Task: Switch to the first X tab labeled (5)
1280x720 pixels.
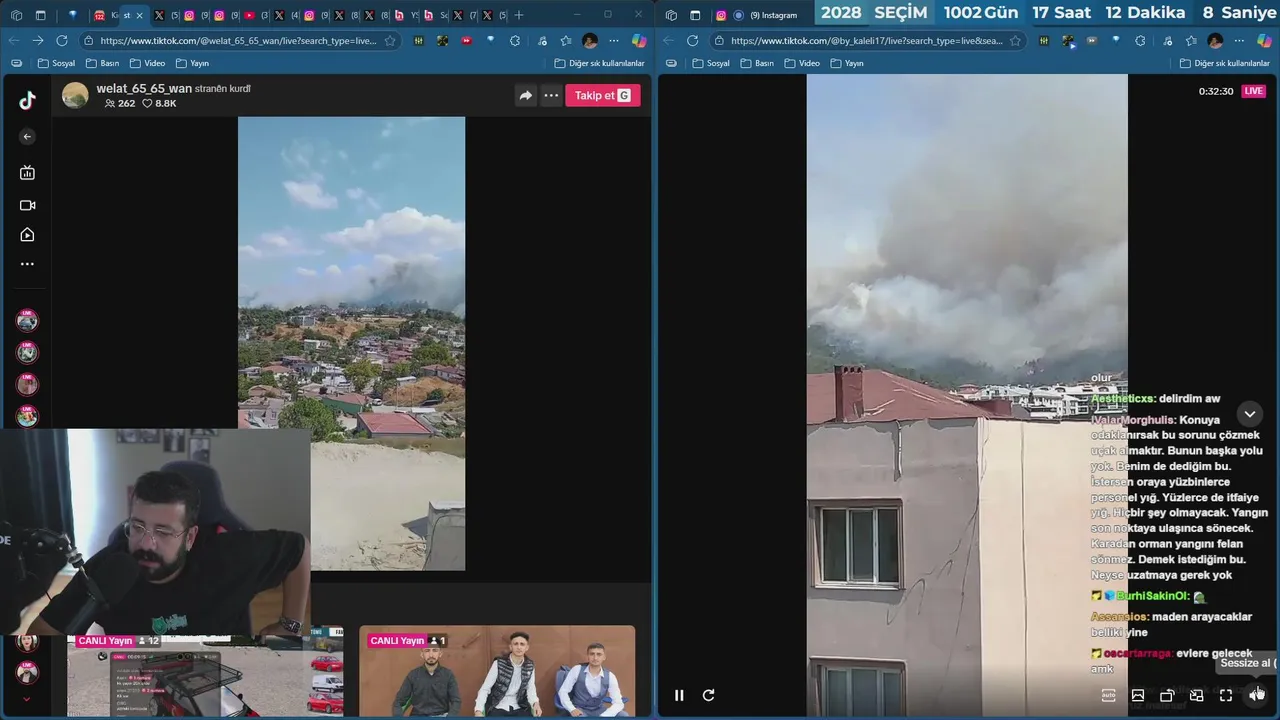Action: click(167, 15)
